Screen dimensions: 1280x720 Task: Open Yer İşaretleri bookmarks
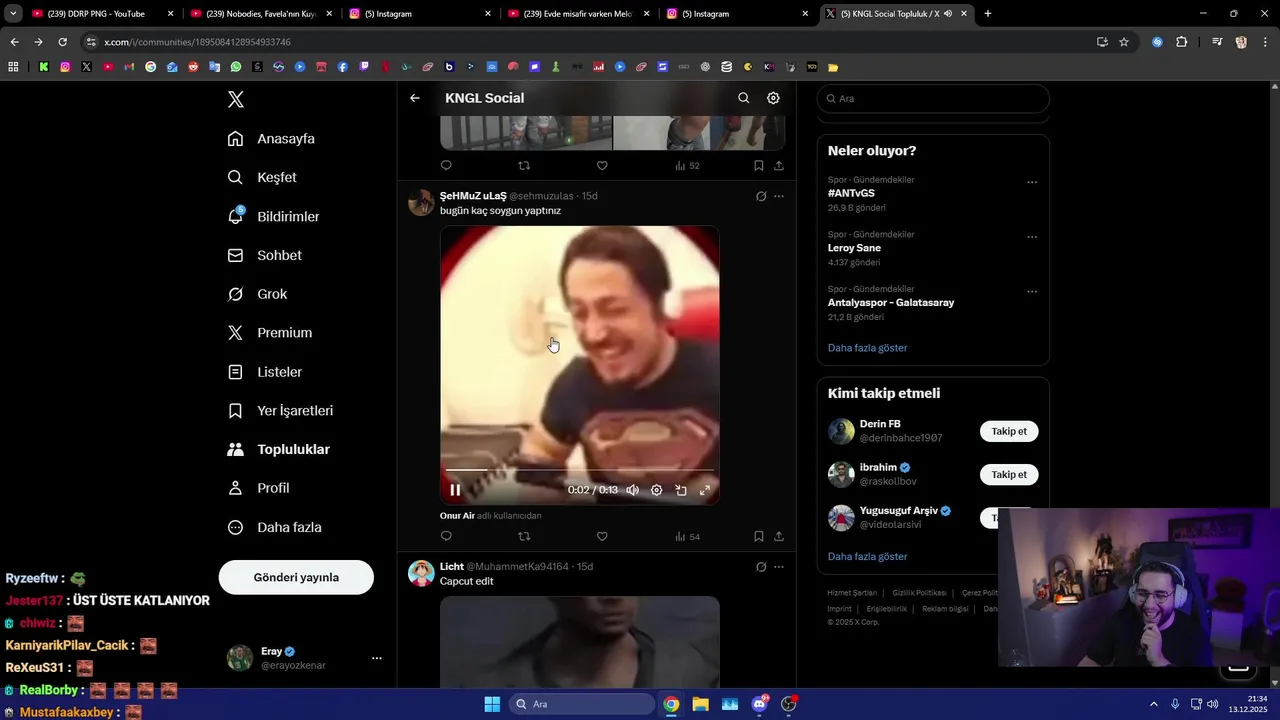click(x=280, y=411)
